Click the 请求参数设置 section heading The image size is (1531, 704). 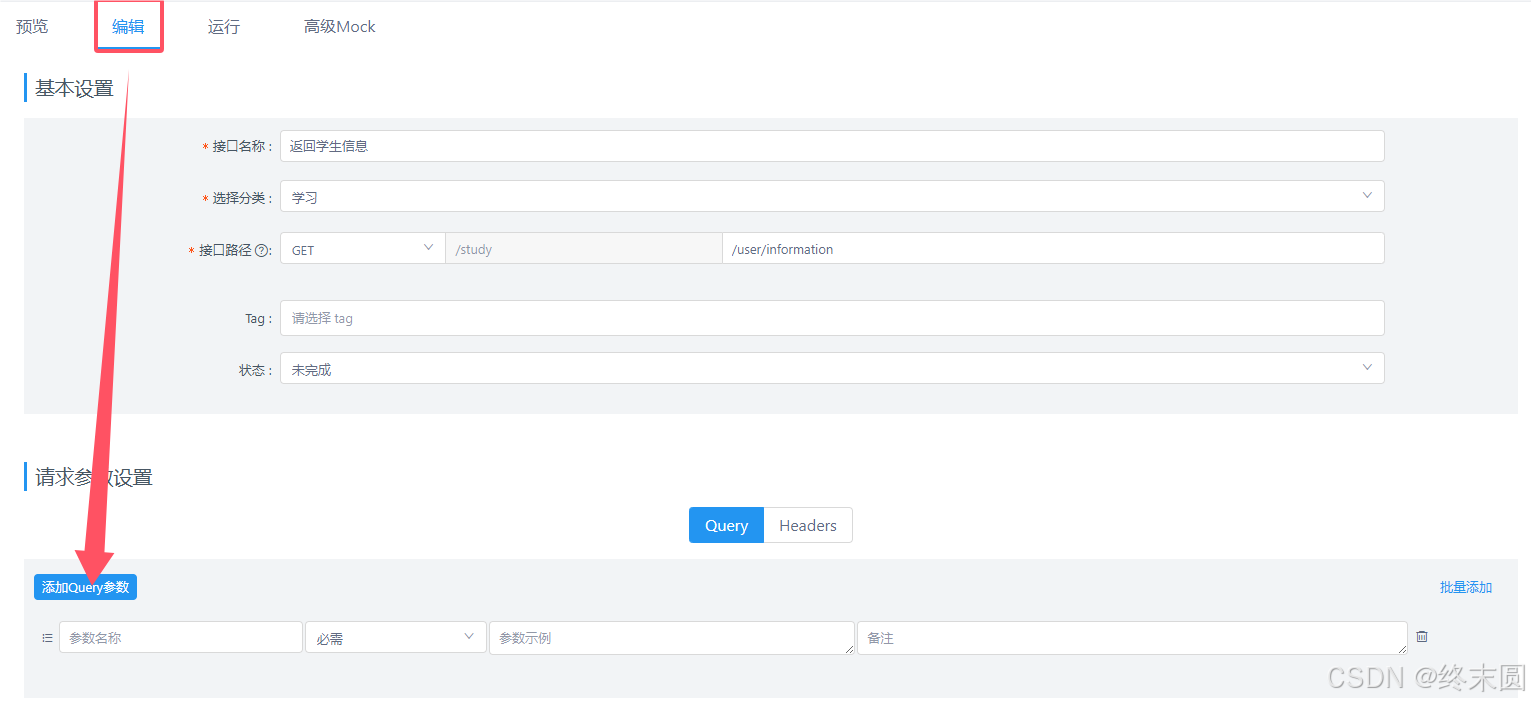coord(94,477)
